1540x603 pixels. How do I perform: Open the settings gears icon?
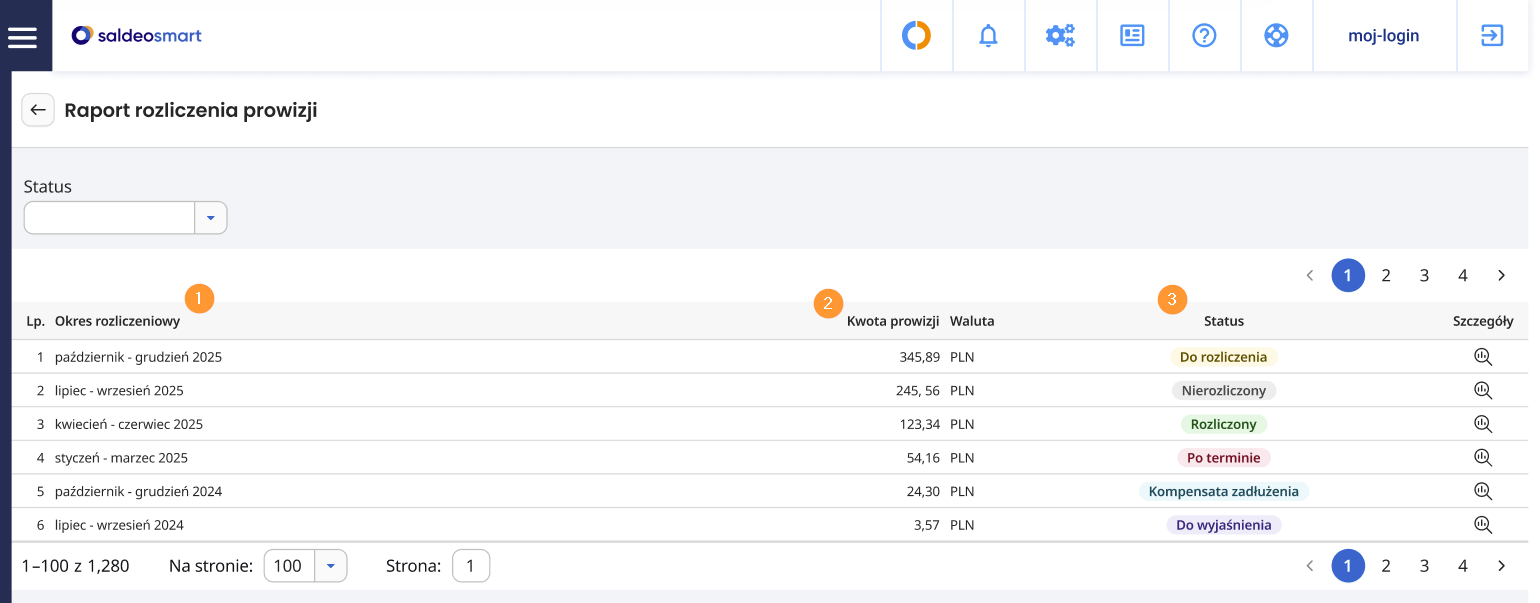click(x=1060, y=36)
